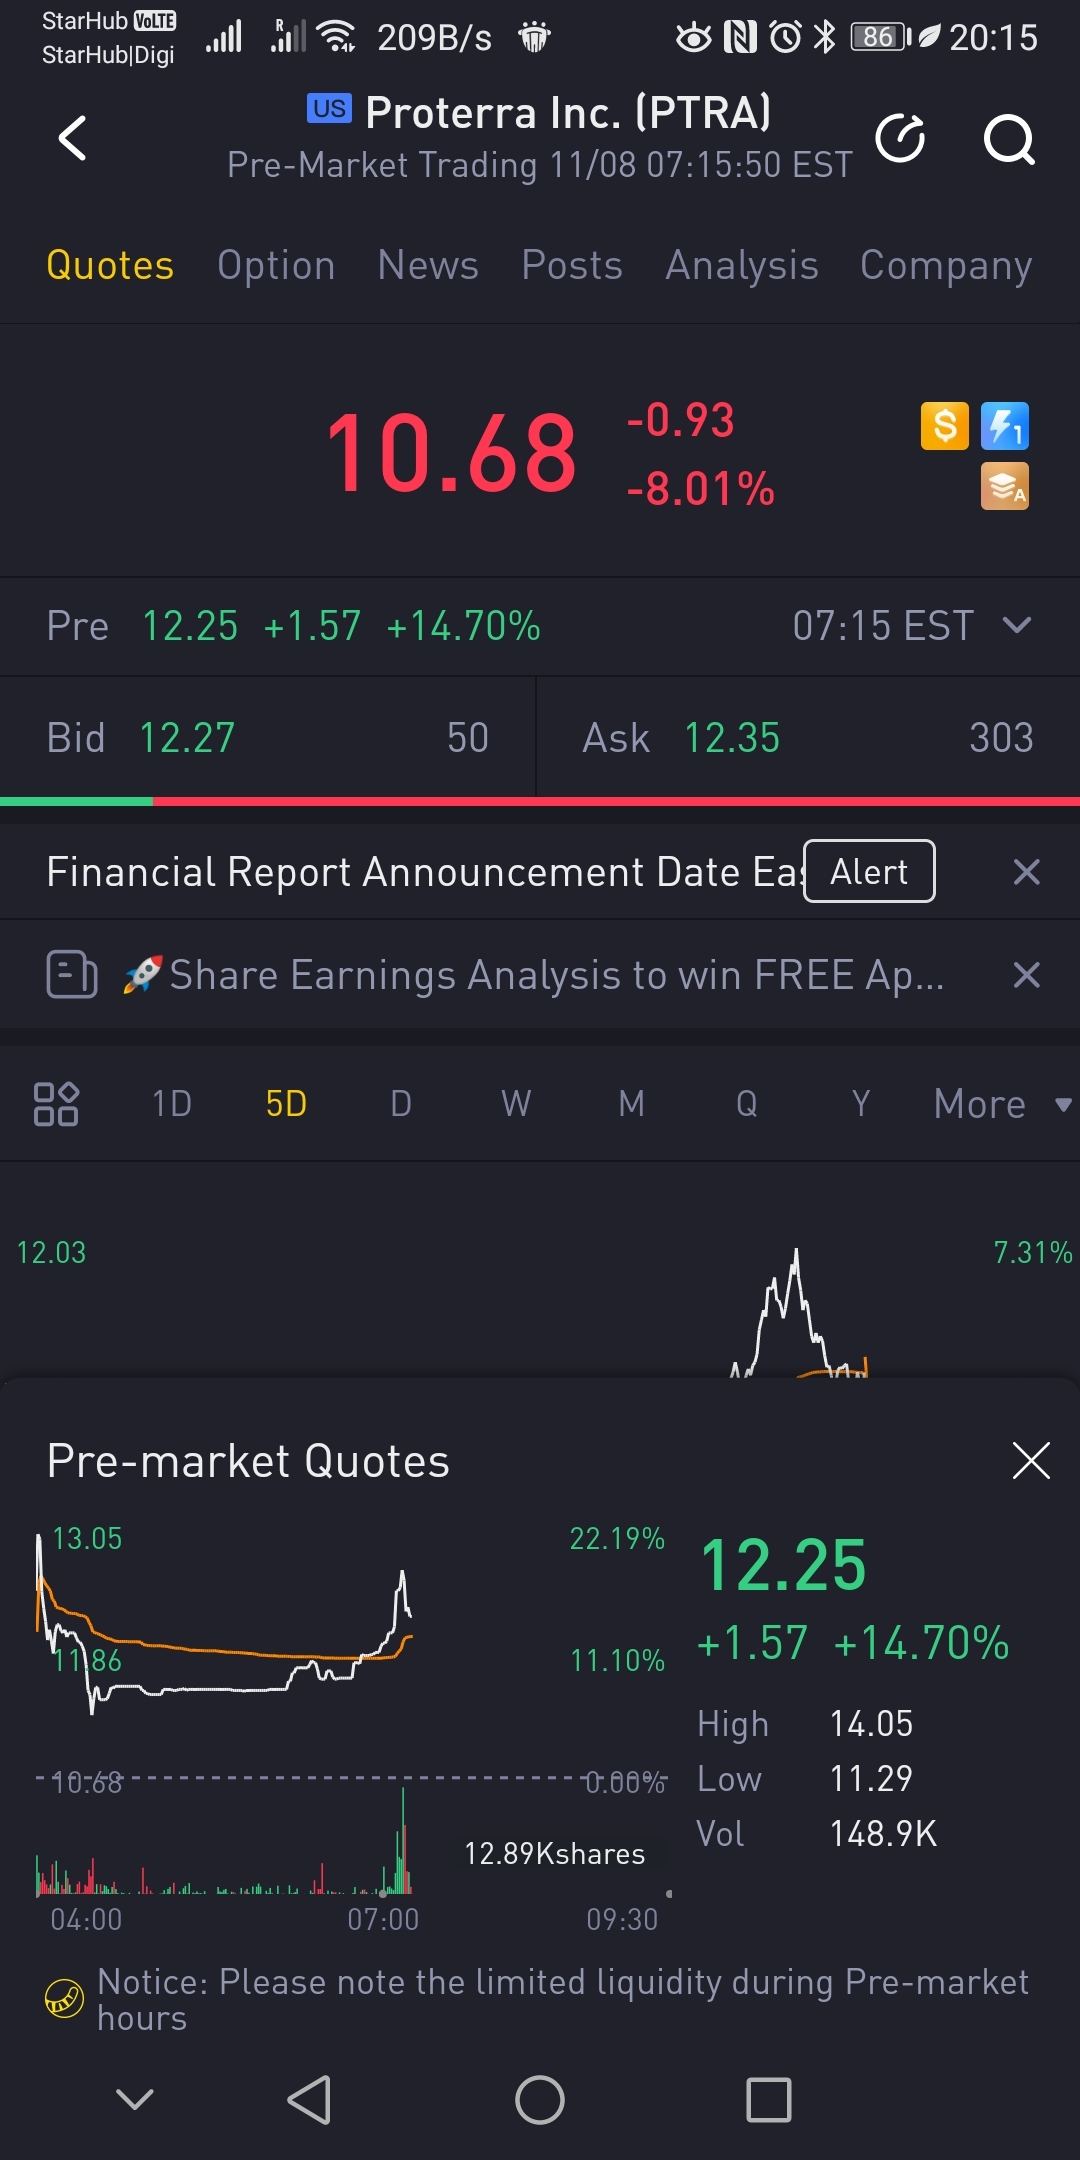1080x2160 pixels.
Task: Tap the refresh quote icon
Action: coord(900,138)
